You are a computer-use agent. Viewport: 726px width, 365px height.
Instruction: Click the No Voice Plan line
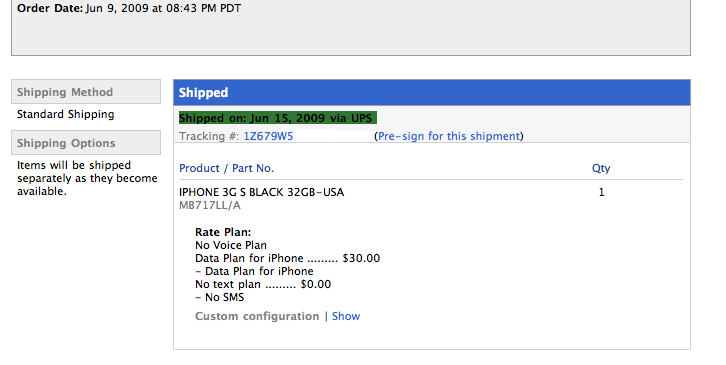click(231, 245)
